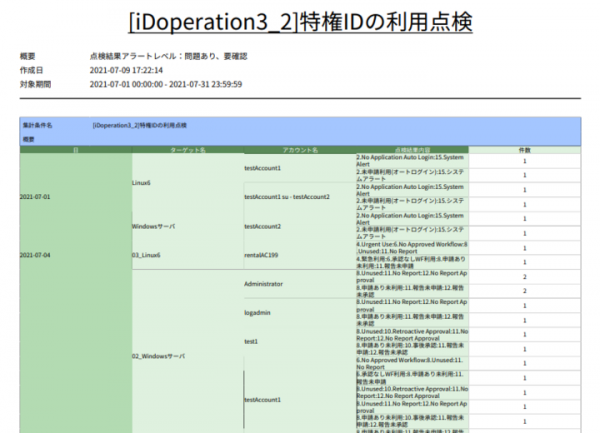Click the logadmin account cell

pos(258,312)
